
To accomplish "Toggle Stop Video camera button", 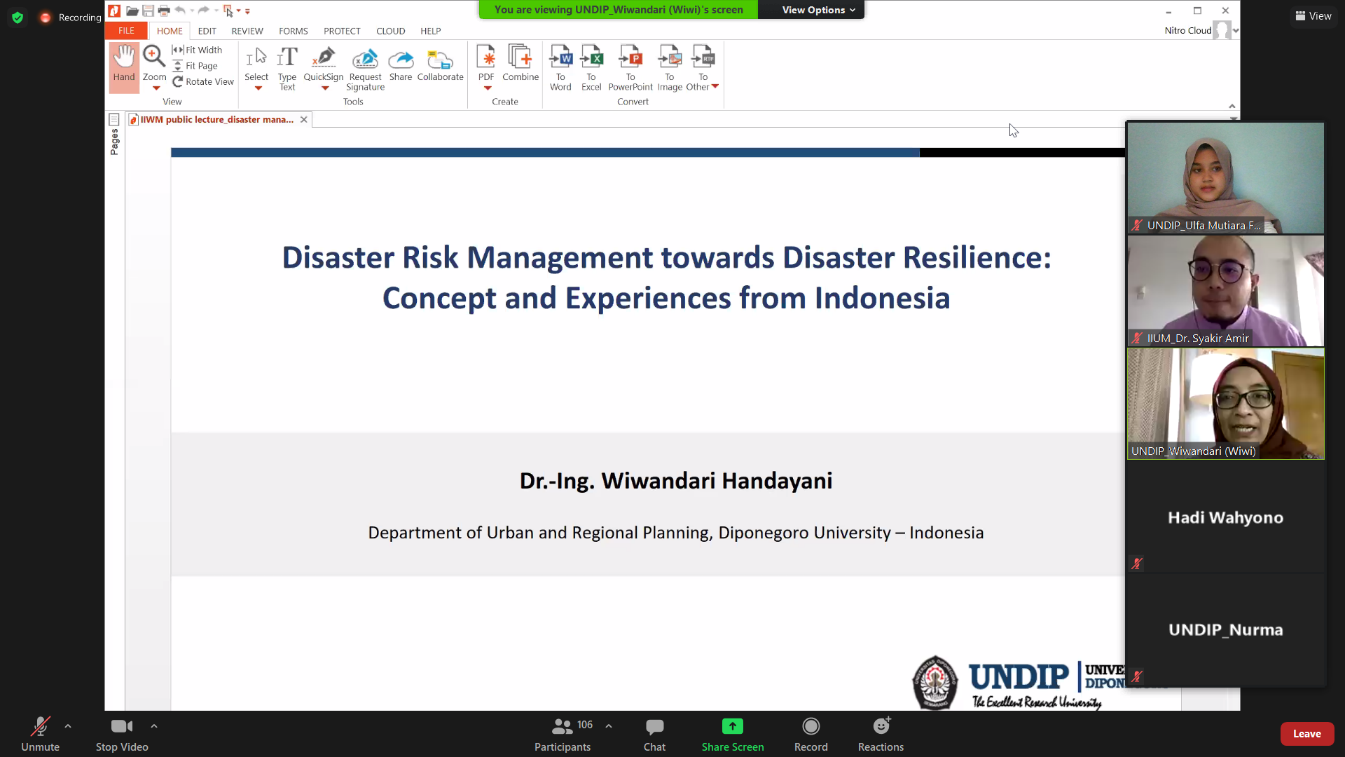I will pos(121,733).
